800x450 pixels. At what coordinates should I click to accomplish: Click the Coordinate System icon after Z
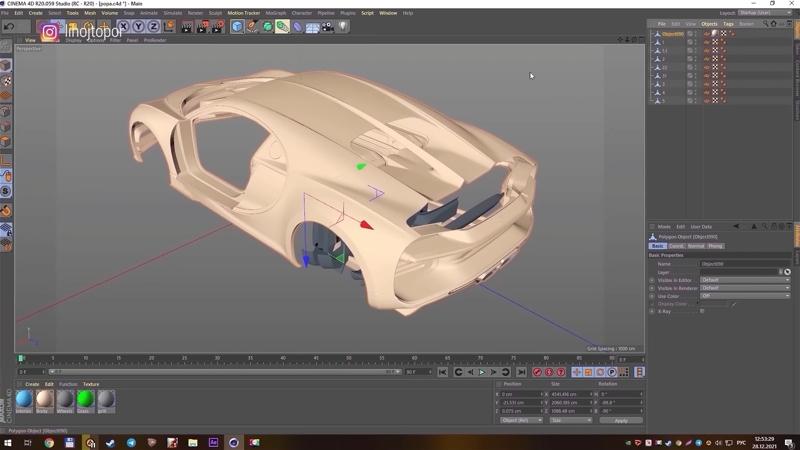tap(168, 26)
